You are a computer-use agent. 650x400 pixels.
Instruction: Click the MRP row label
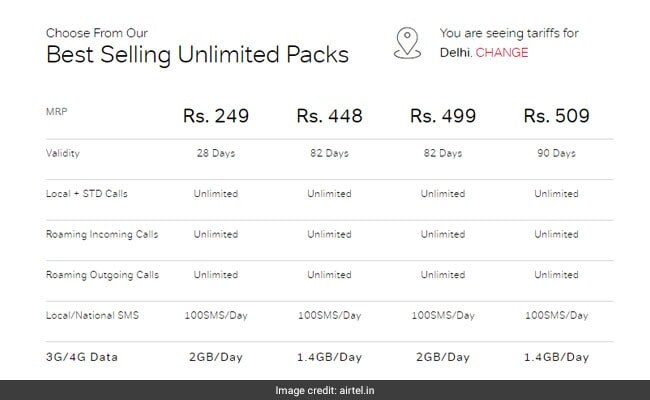(x=58, y=109)
